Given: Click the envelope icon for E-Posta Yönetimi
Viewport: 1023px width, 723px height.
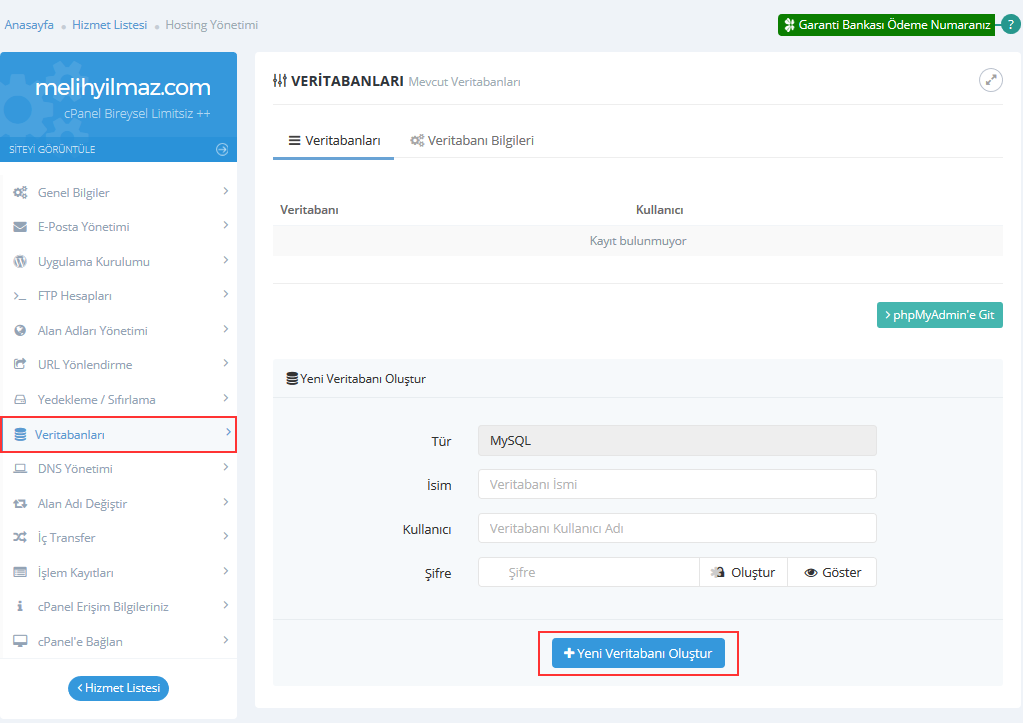Looking at the screenshot, I should [20, 227].
